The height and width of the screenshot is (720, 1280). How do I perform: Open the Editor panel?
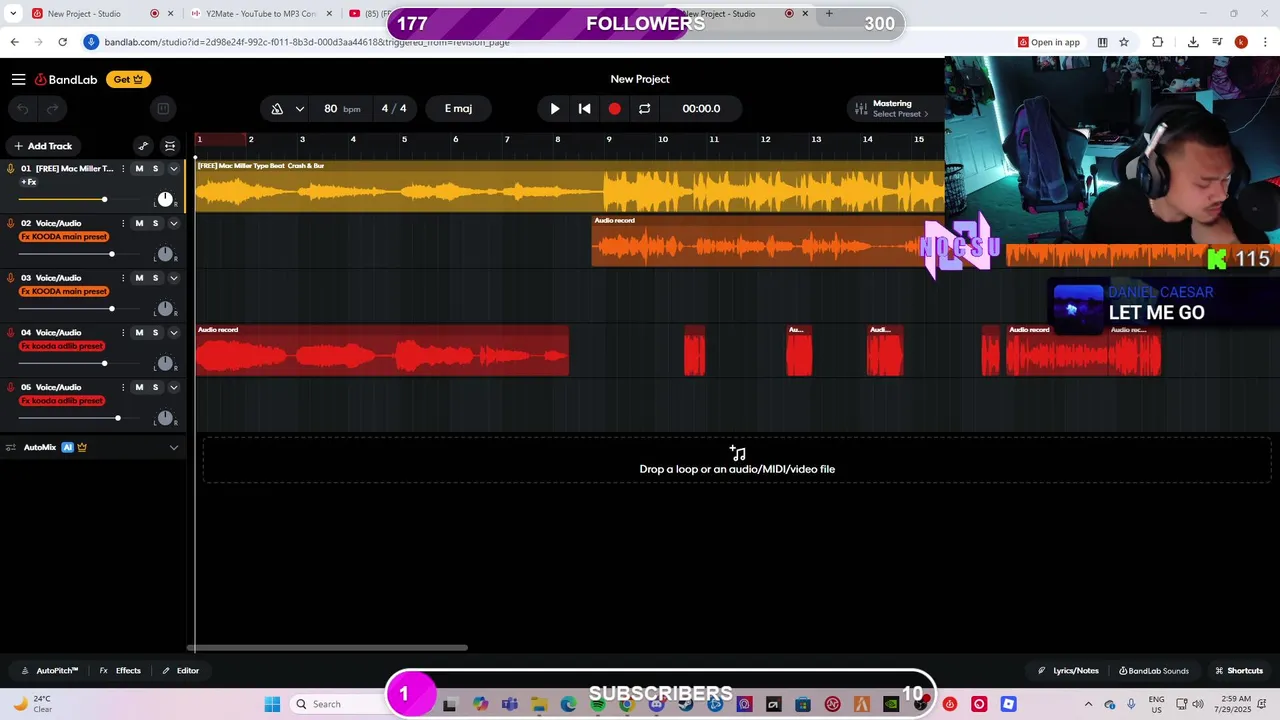click(181, 671)
